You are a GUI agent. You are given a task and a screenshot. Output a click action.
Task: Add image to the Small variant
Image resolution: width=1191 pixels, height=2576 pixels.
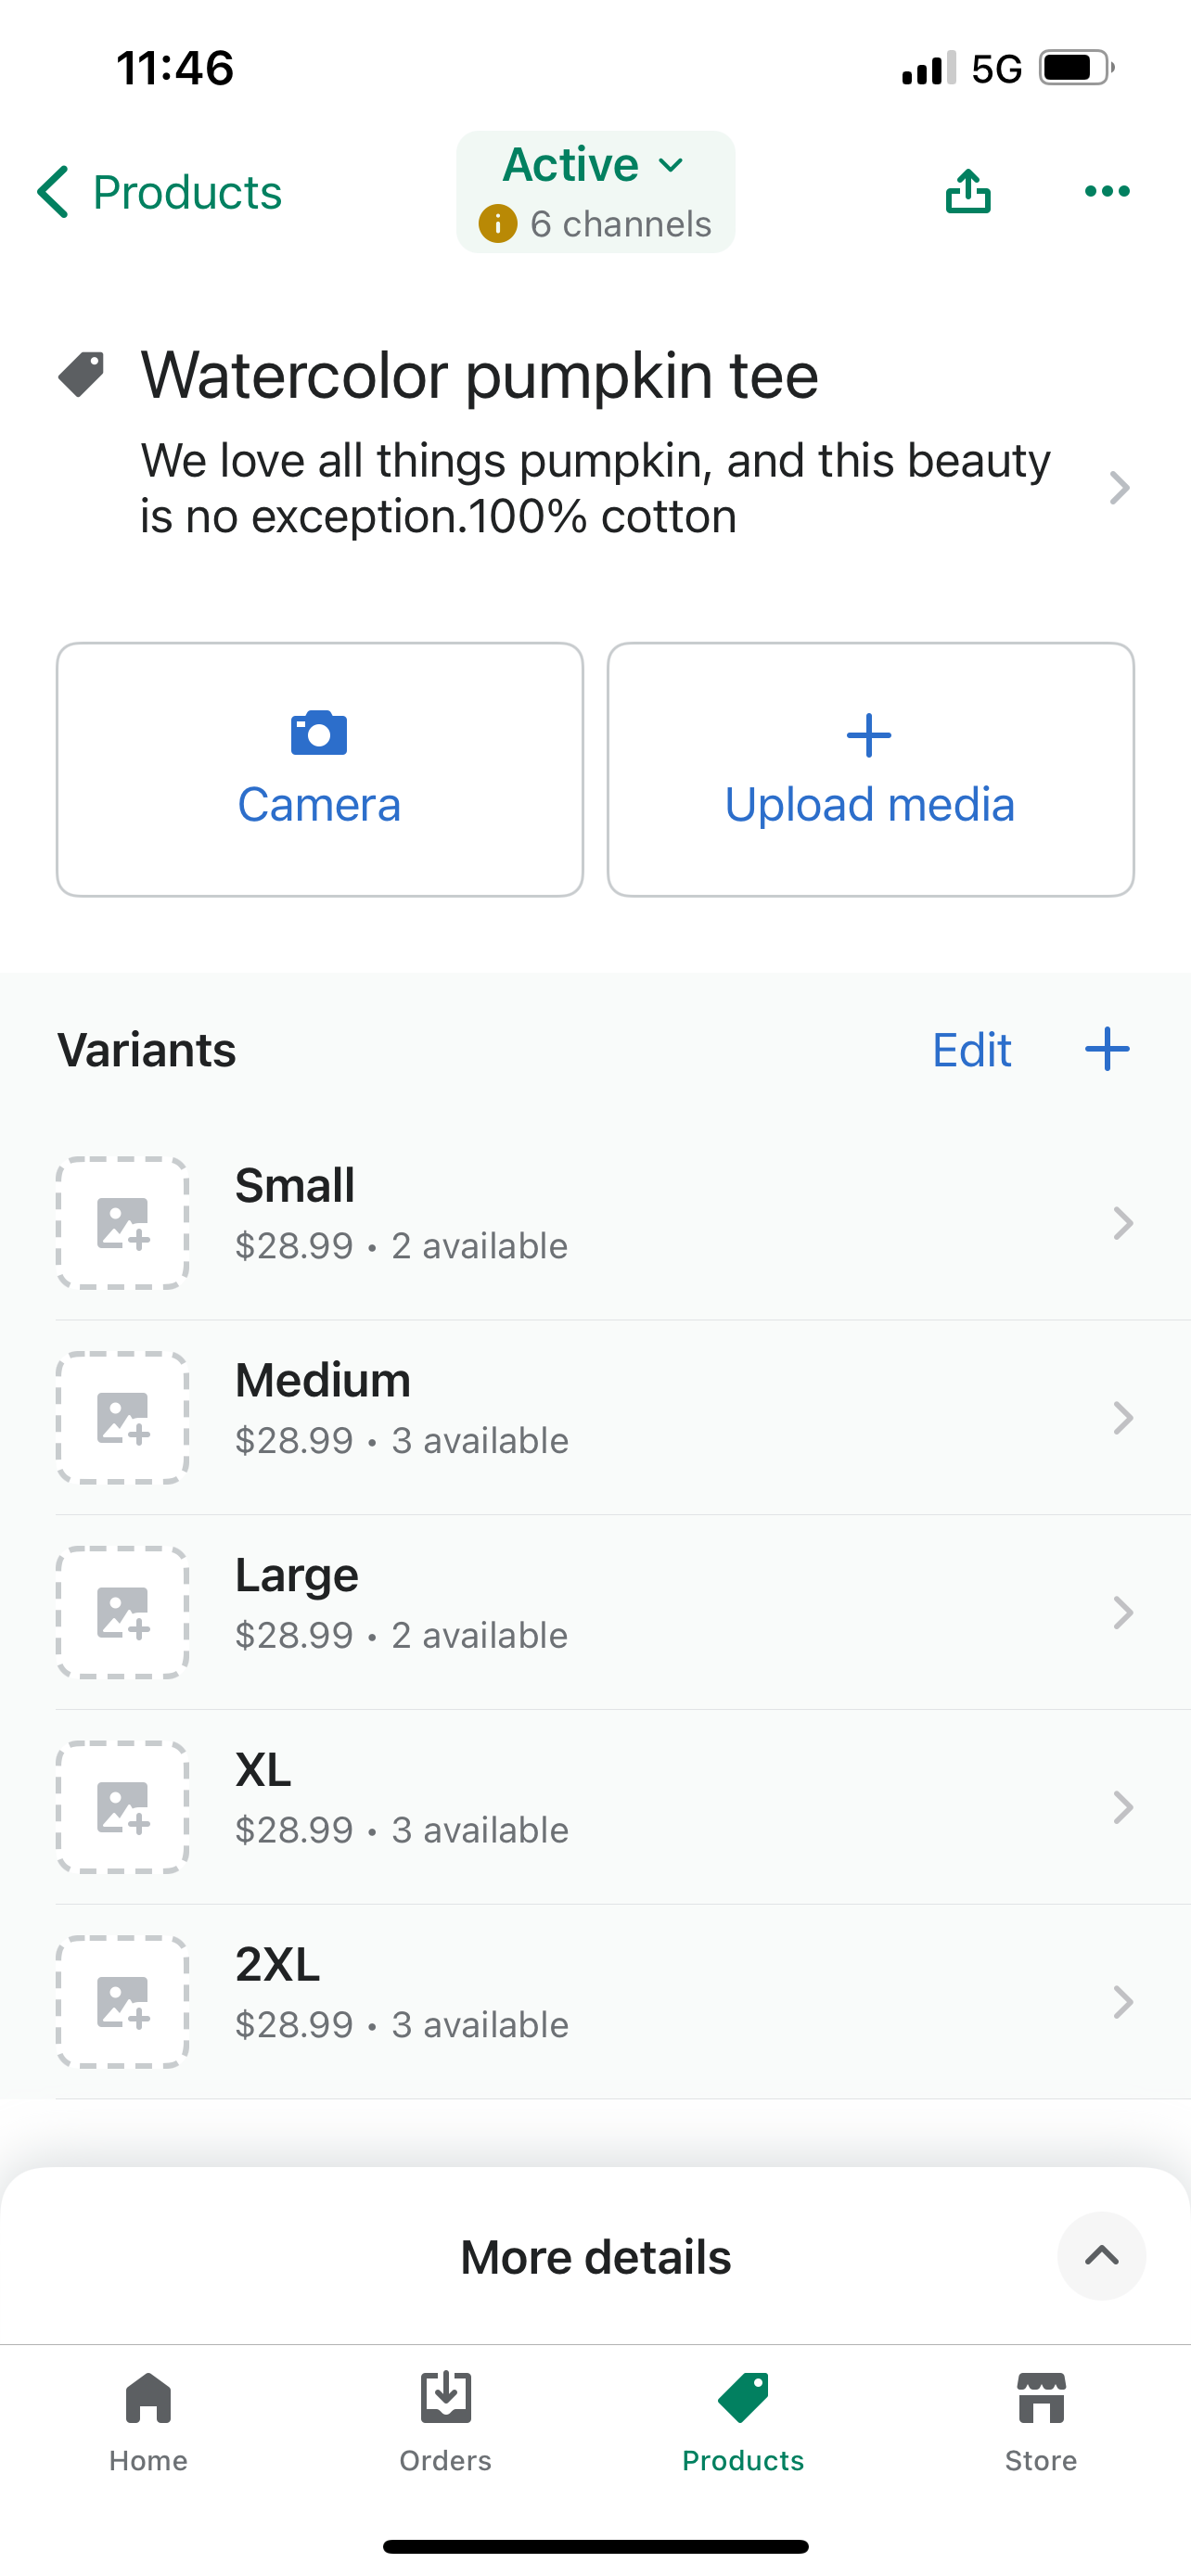[123, 1223]
